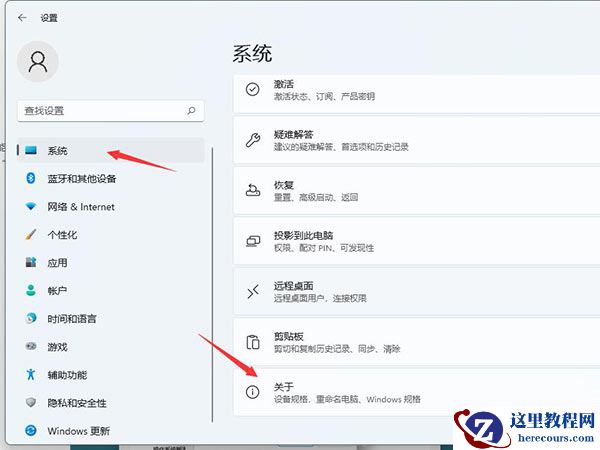Image resolution: width=600 pixels, height=450 pixels.
Task: Click the 关于 info circle icon
Action: pyautogui.click(x=253, y=392)
